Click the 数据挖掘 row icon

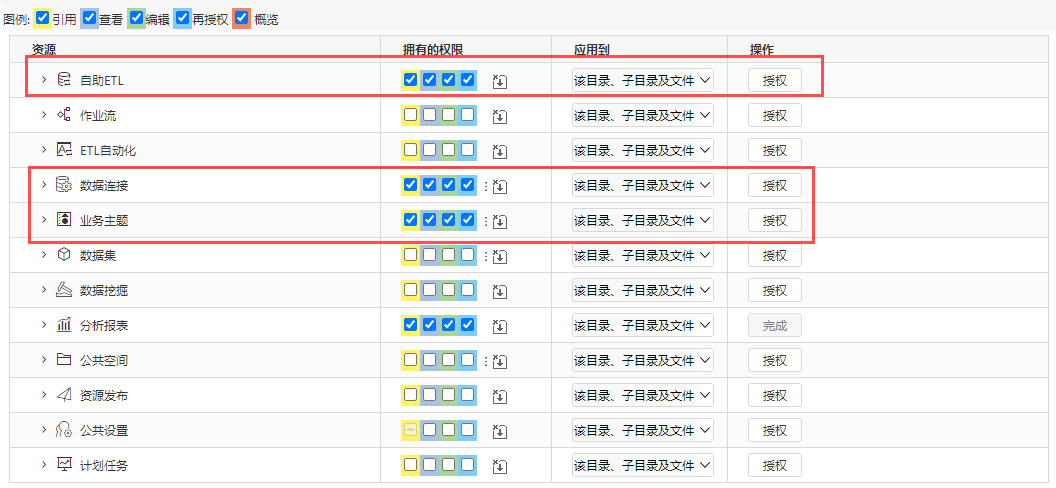point(64,290)
